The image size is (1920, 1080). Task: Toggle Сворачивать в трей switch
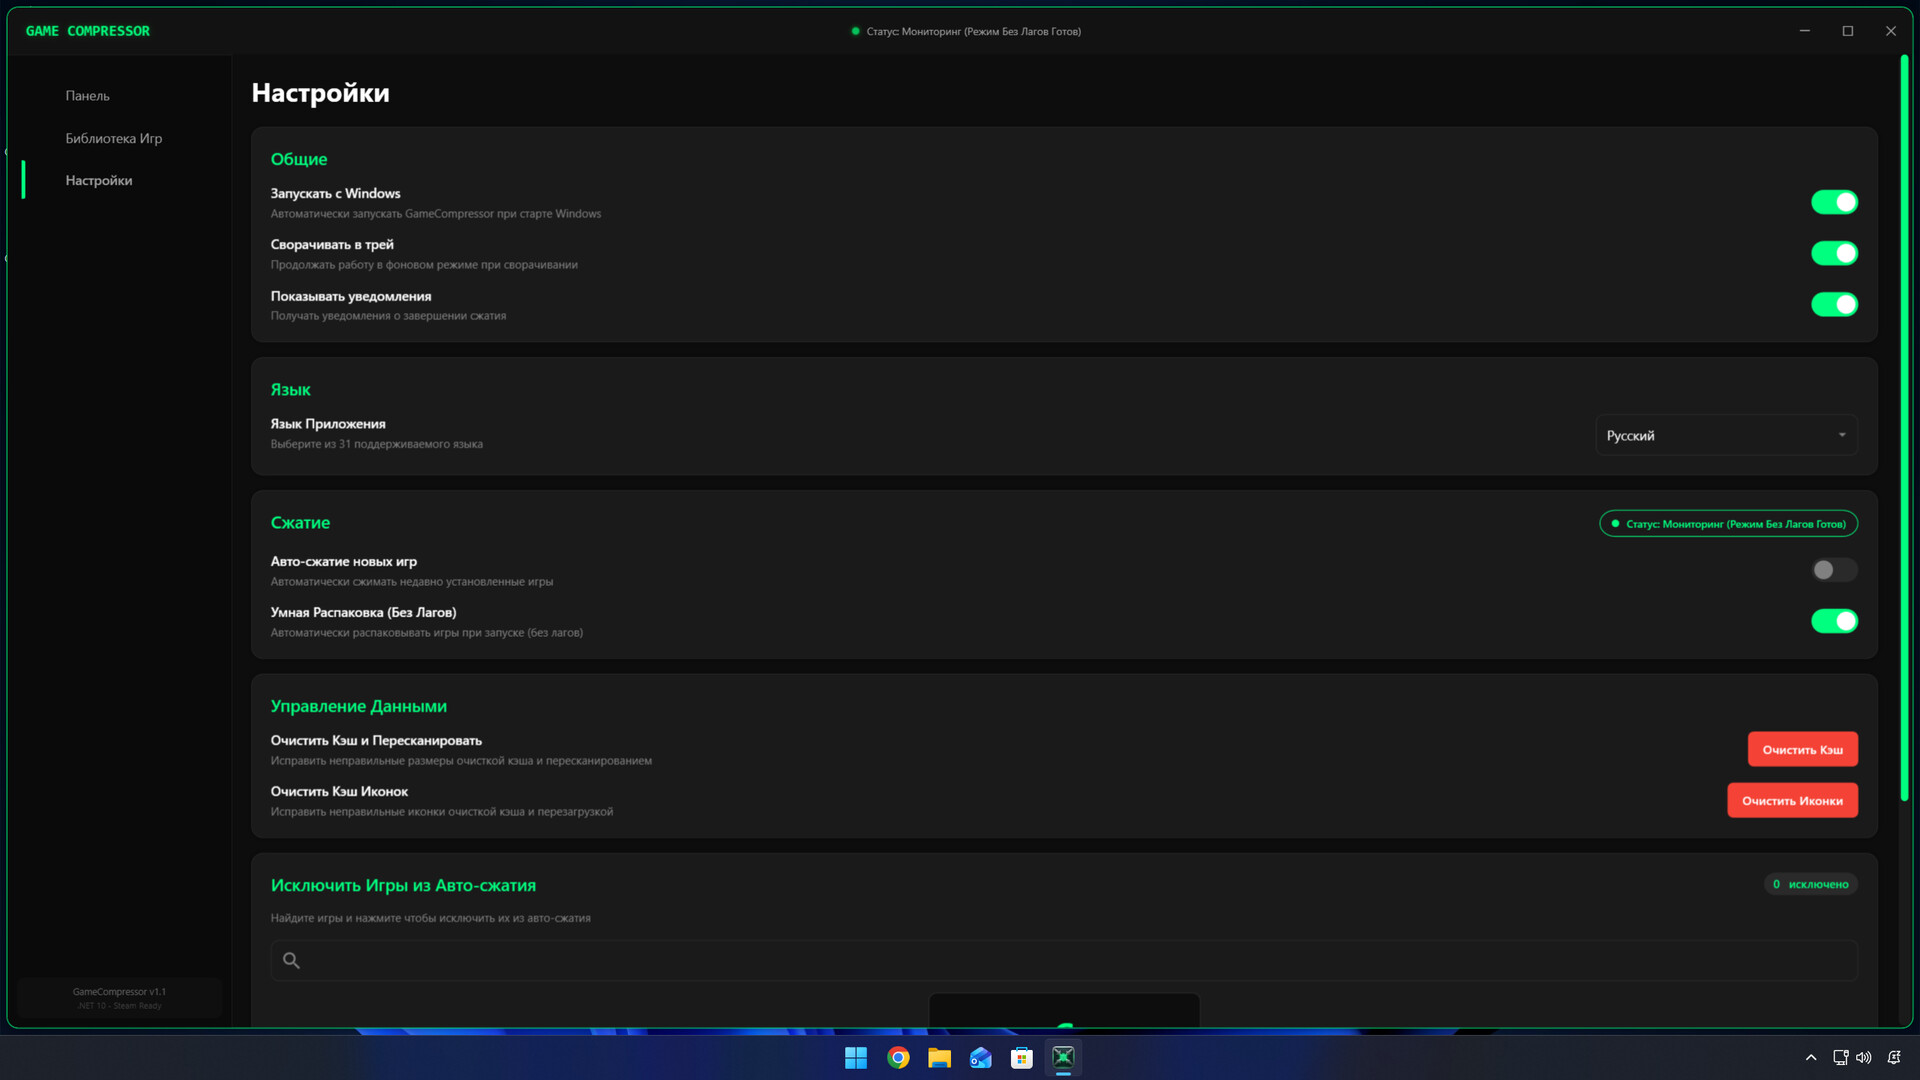pyautogui.click(x=1834, y=253)
